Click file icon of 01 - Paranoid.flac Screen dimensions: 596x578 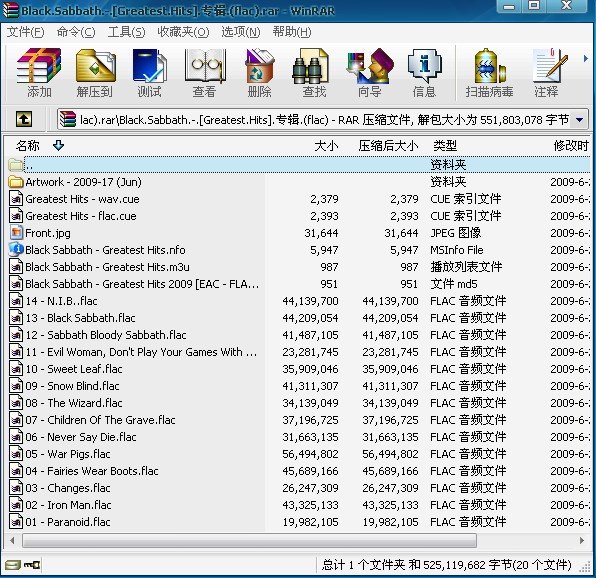tap(16, 521)
